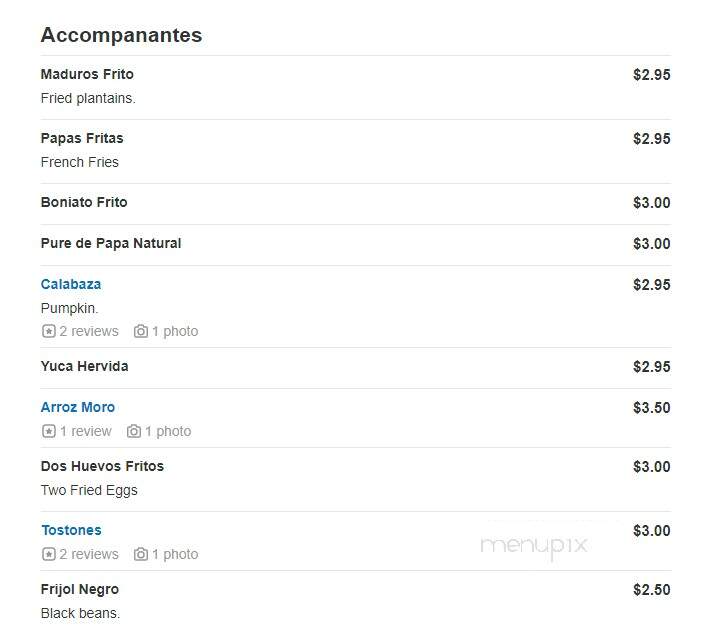The width and height of the screenshot is (713, 628).
Task: View the 1 review for Arroz Moro
Action: [85, 431]
